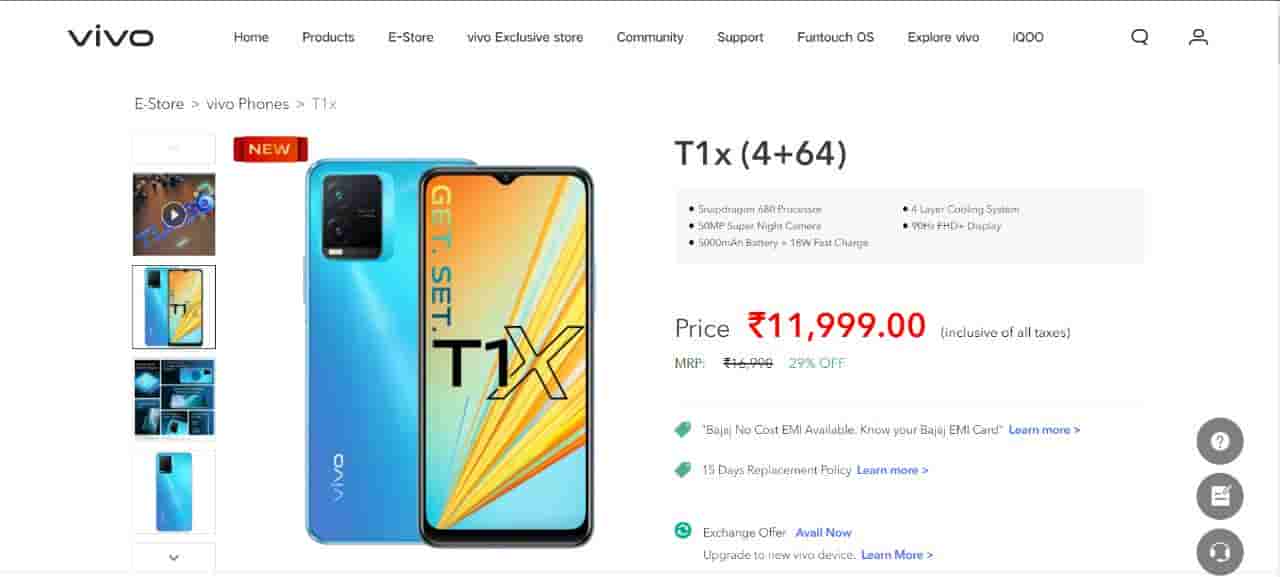This screenshot has width=1280, height=577.
Task: Click the vivo logo
Action: (x=111, y=37)
